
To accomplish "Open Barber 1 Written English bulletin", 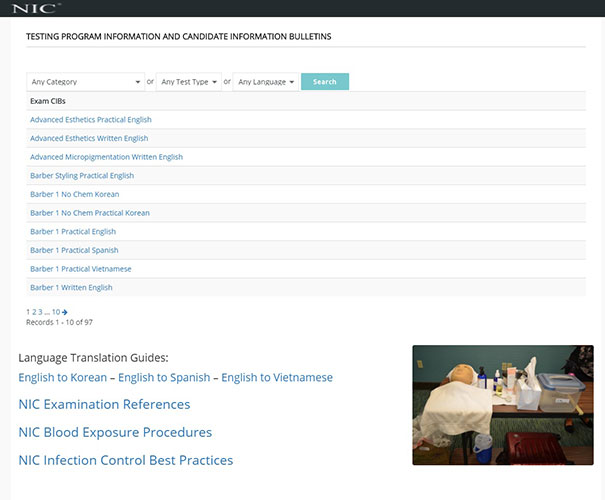I will pos(71,288).
